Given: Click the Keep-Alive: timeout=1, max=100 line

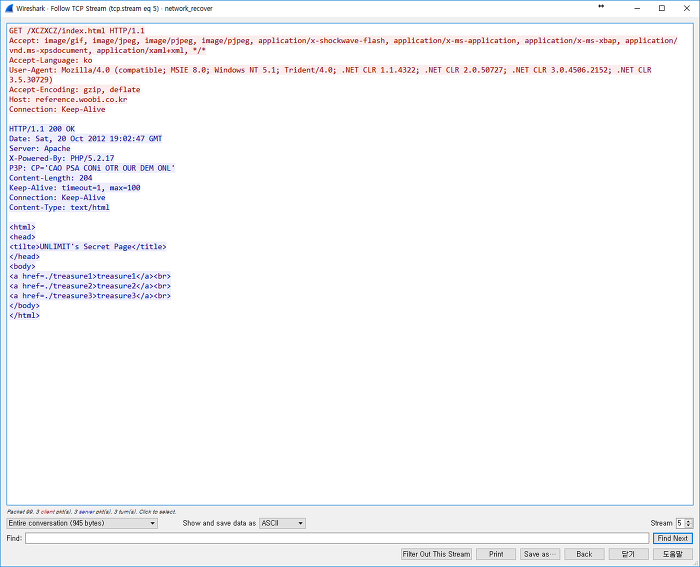Looking at the screenshot, I should coord(75,188).
